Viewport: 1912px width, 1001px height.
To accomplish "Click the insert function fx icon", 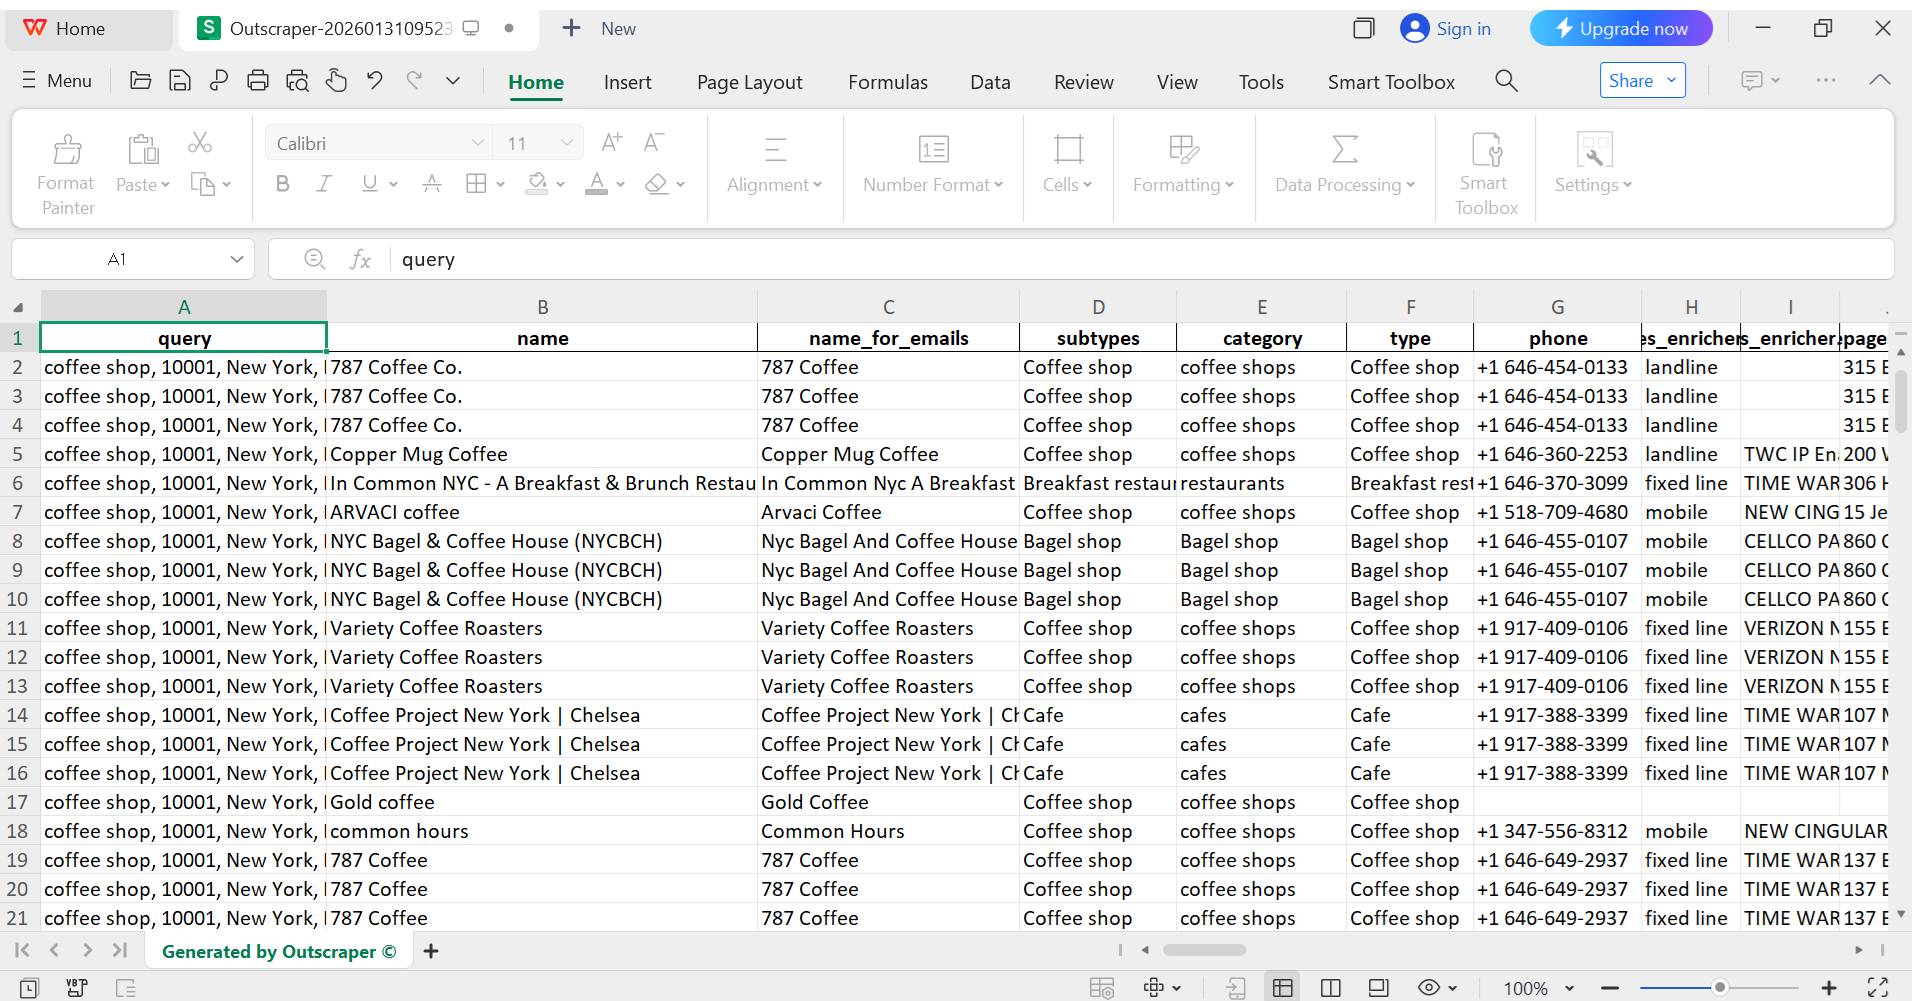I will coord(360,260).
